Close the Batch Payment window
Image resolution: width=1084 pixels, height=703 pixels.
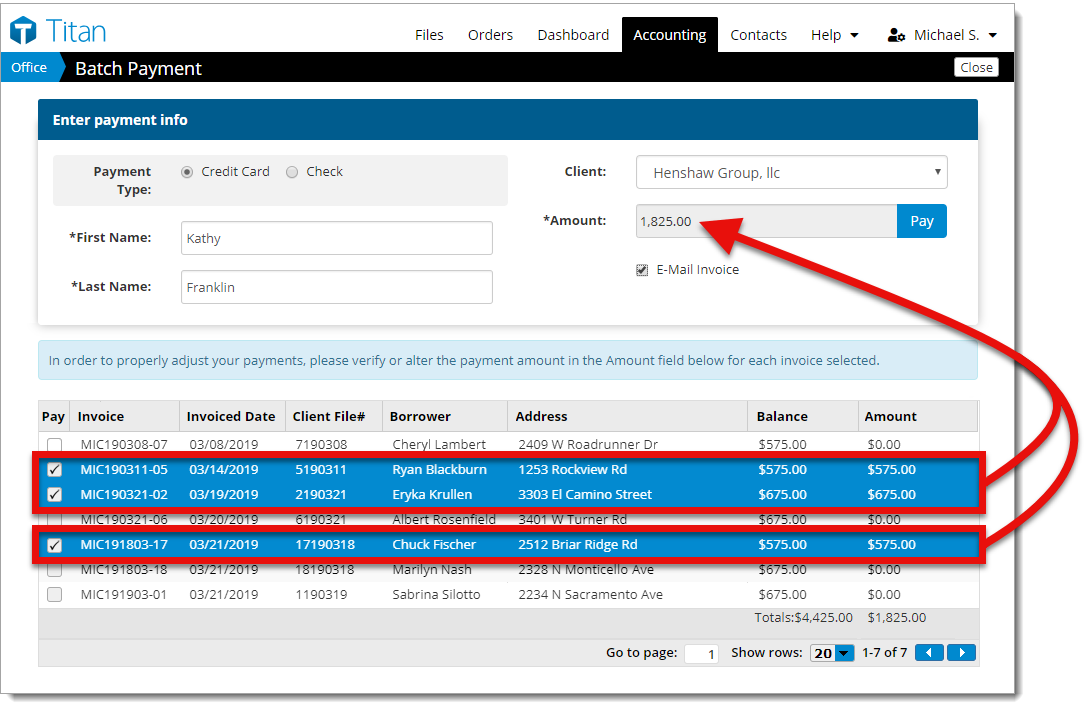[976, 68]
